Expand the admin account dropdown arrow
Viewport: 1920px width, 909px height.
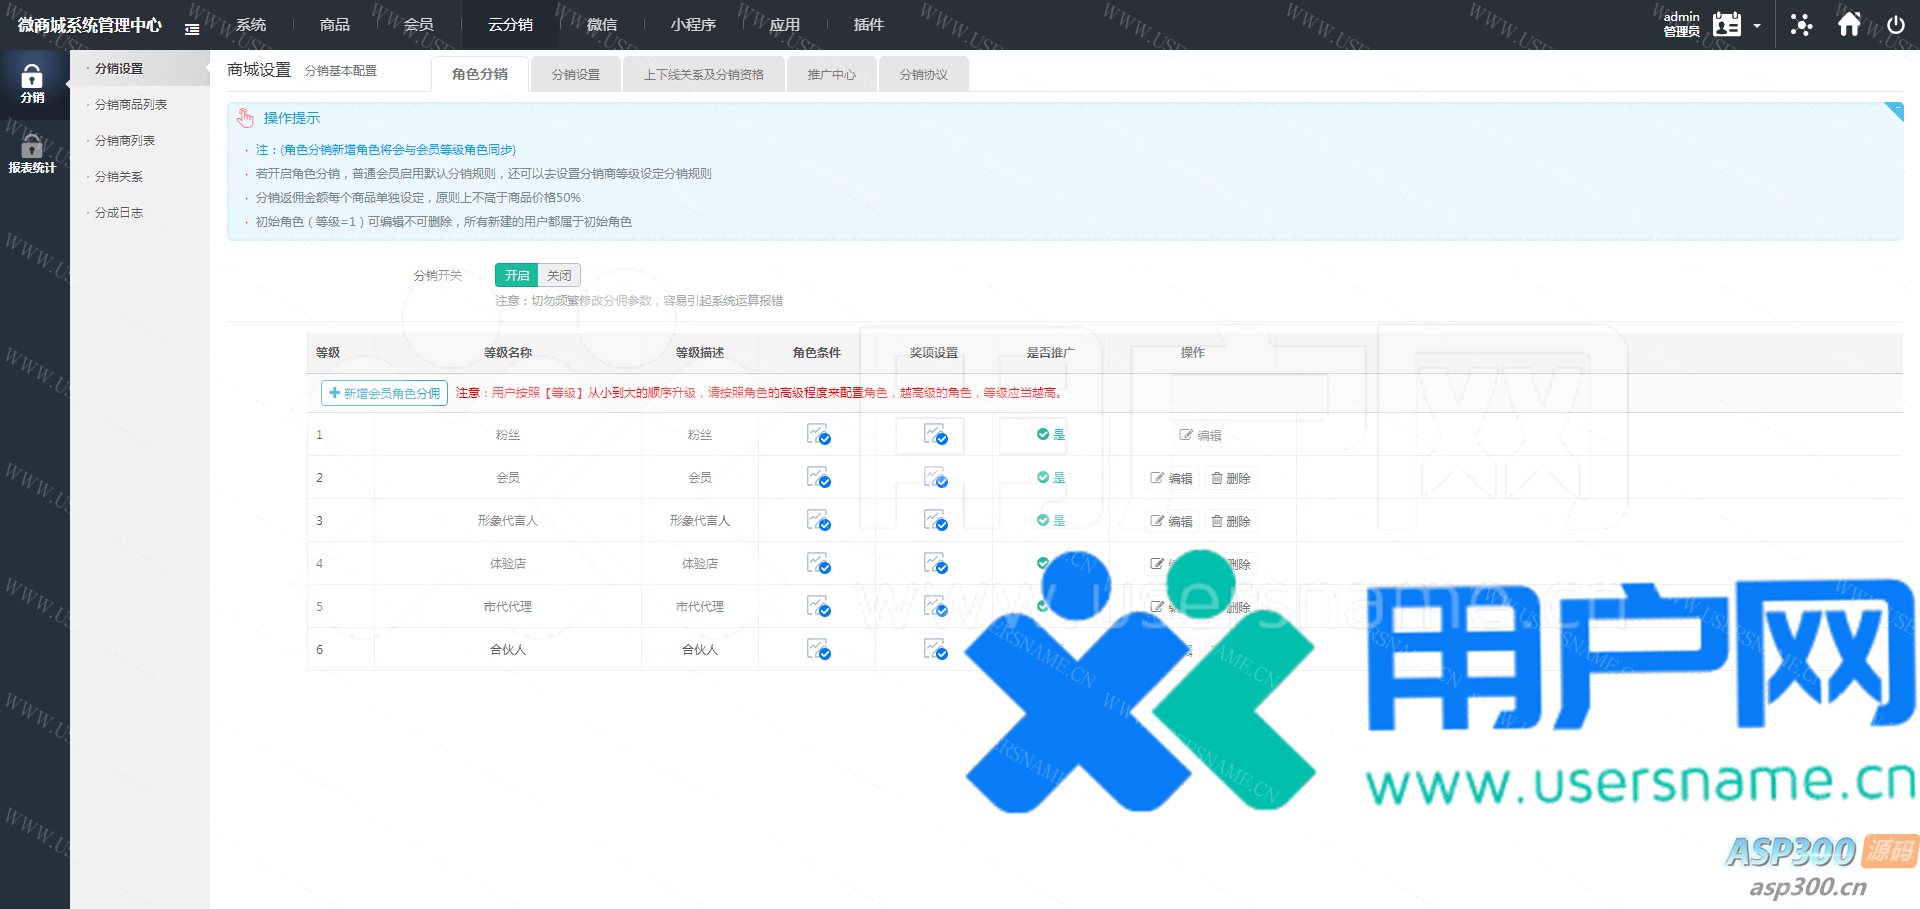(1757, 26)
